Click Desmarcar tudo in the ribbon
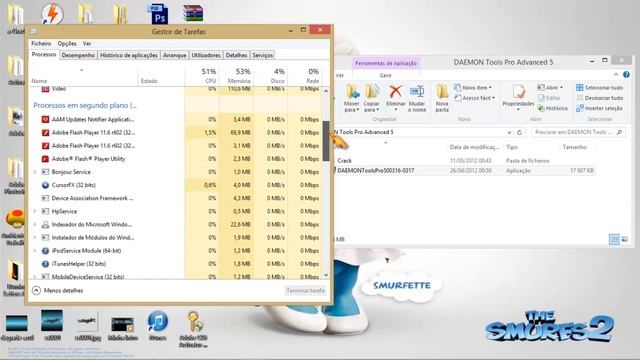The image size is (640, 360). point(599,98)
